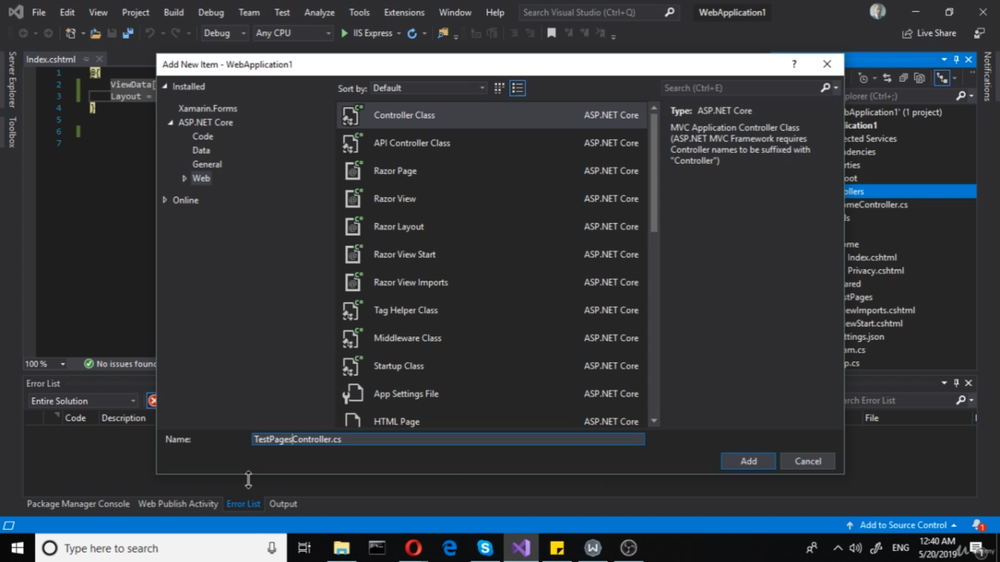
Task: Collapse the ASP.NET Core node
Action: (171, 122)
